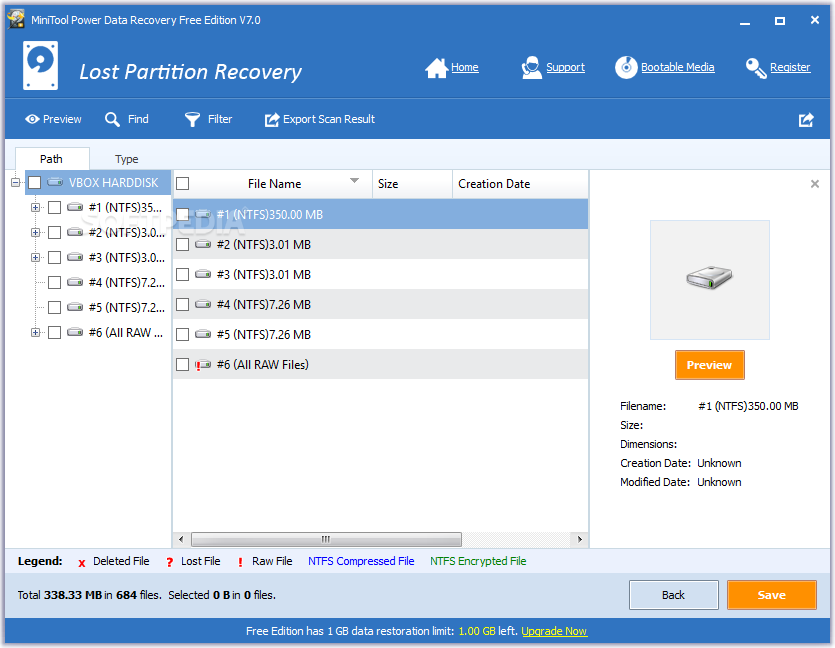The width and height of the screenshot is (835, 648).
Task: Click the Support agent icon
Action: (x=531, y=68)
